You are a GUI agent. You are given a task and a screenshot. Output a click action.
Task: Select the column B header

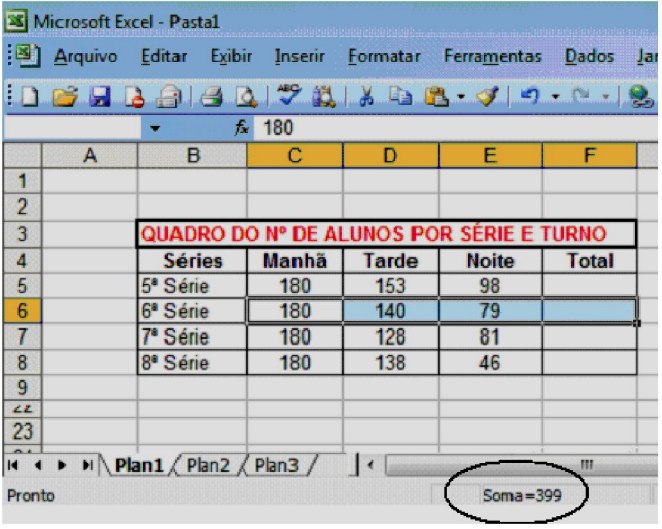click(x=193, y=156)
